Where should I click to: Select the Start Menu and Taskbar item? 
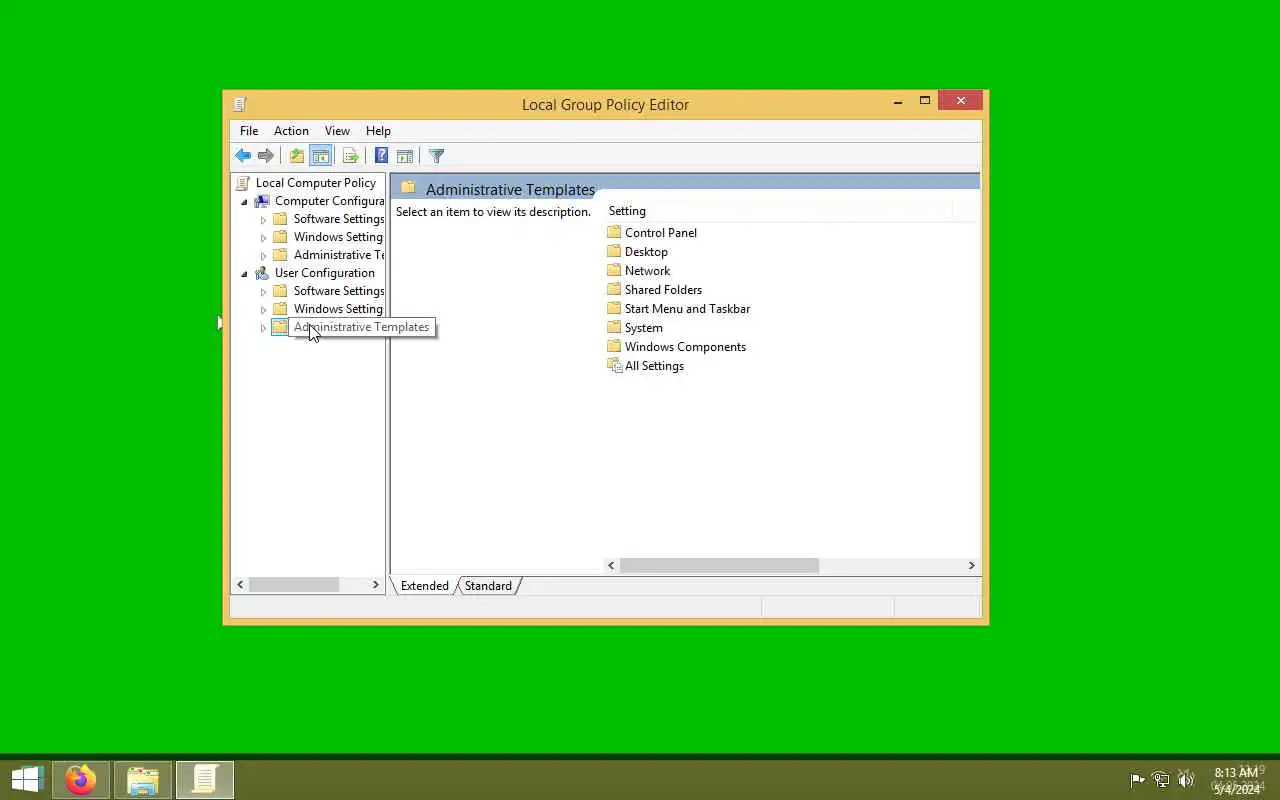(687, 309)
